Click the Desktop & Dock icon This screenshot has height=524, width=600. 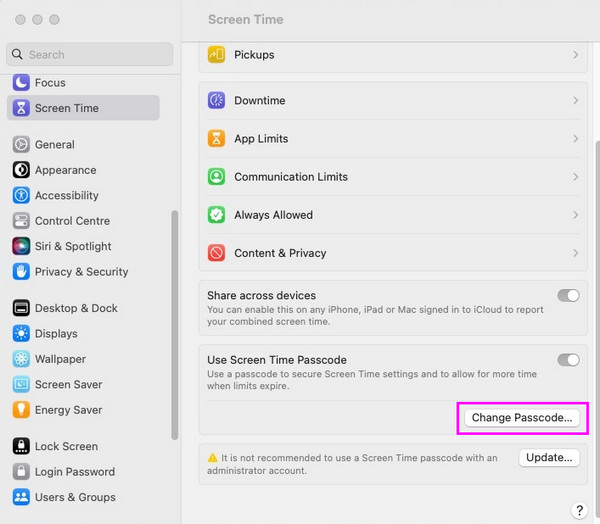[x=21, y=308]
